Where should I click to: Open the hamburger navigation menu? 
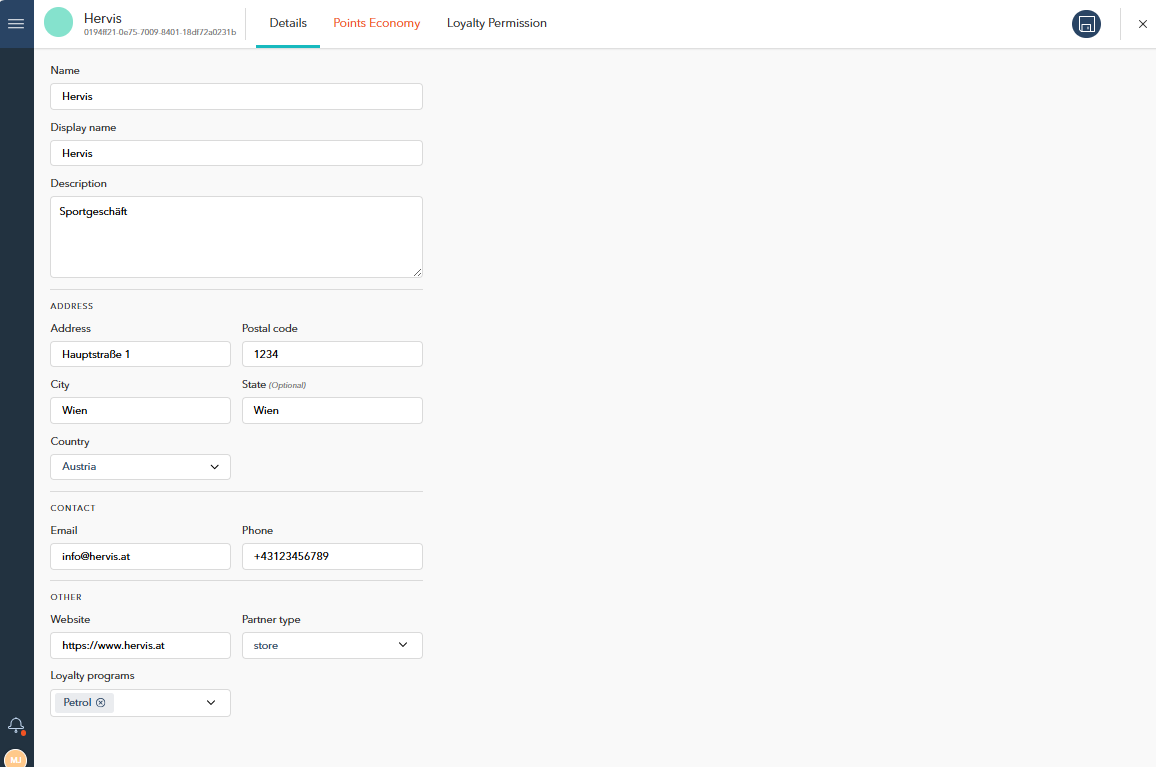coord(15,24)
